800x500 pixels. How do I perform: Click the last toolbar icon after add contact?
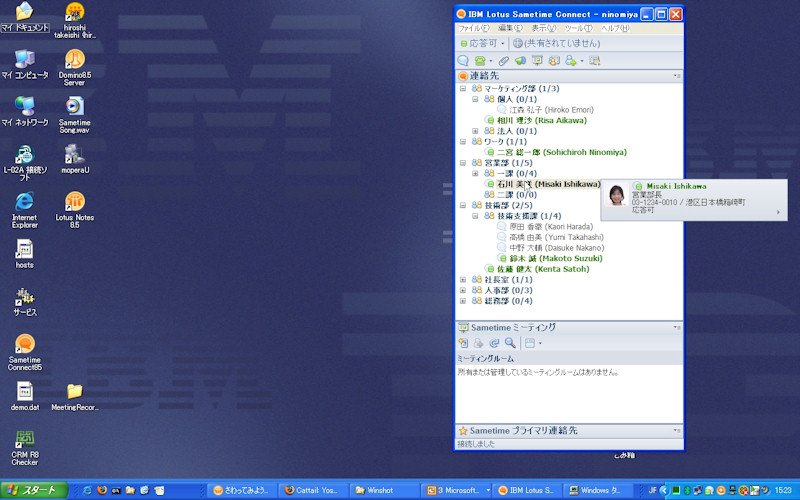594,61
